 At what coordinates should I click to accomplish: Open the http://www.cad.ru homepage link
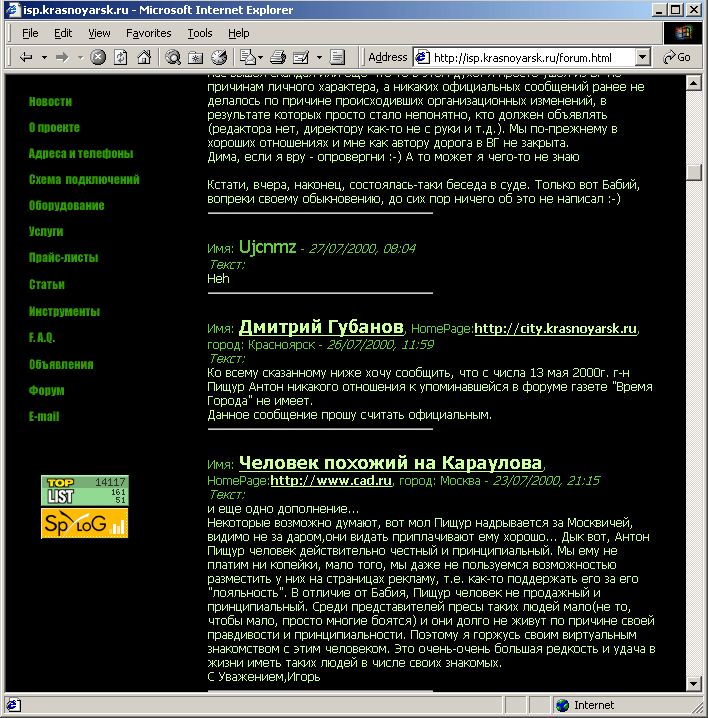click(x=331, y=480)
